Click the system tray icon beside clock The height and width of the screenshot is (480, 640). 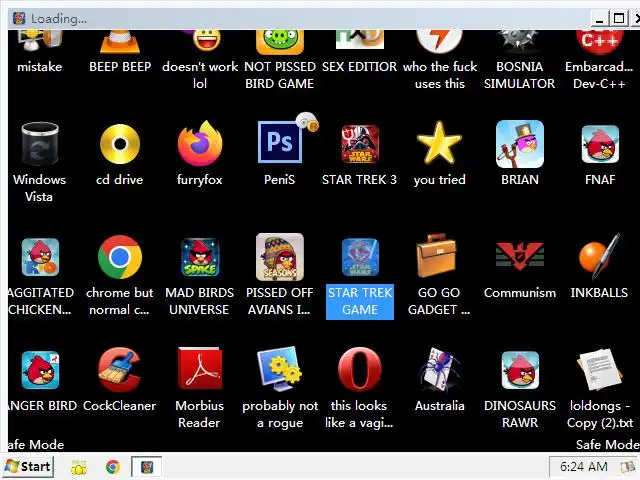(627, 467)
